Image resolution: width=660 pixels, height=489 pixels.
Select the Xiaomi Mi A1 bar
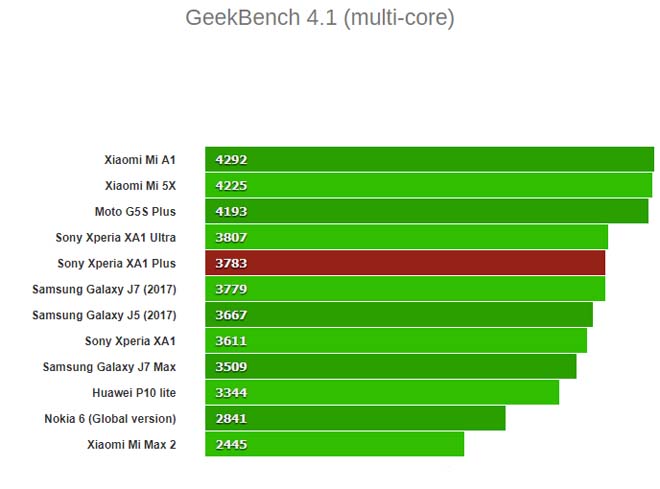coord(430,159)
